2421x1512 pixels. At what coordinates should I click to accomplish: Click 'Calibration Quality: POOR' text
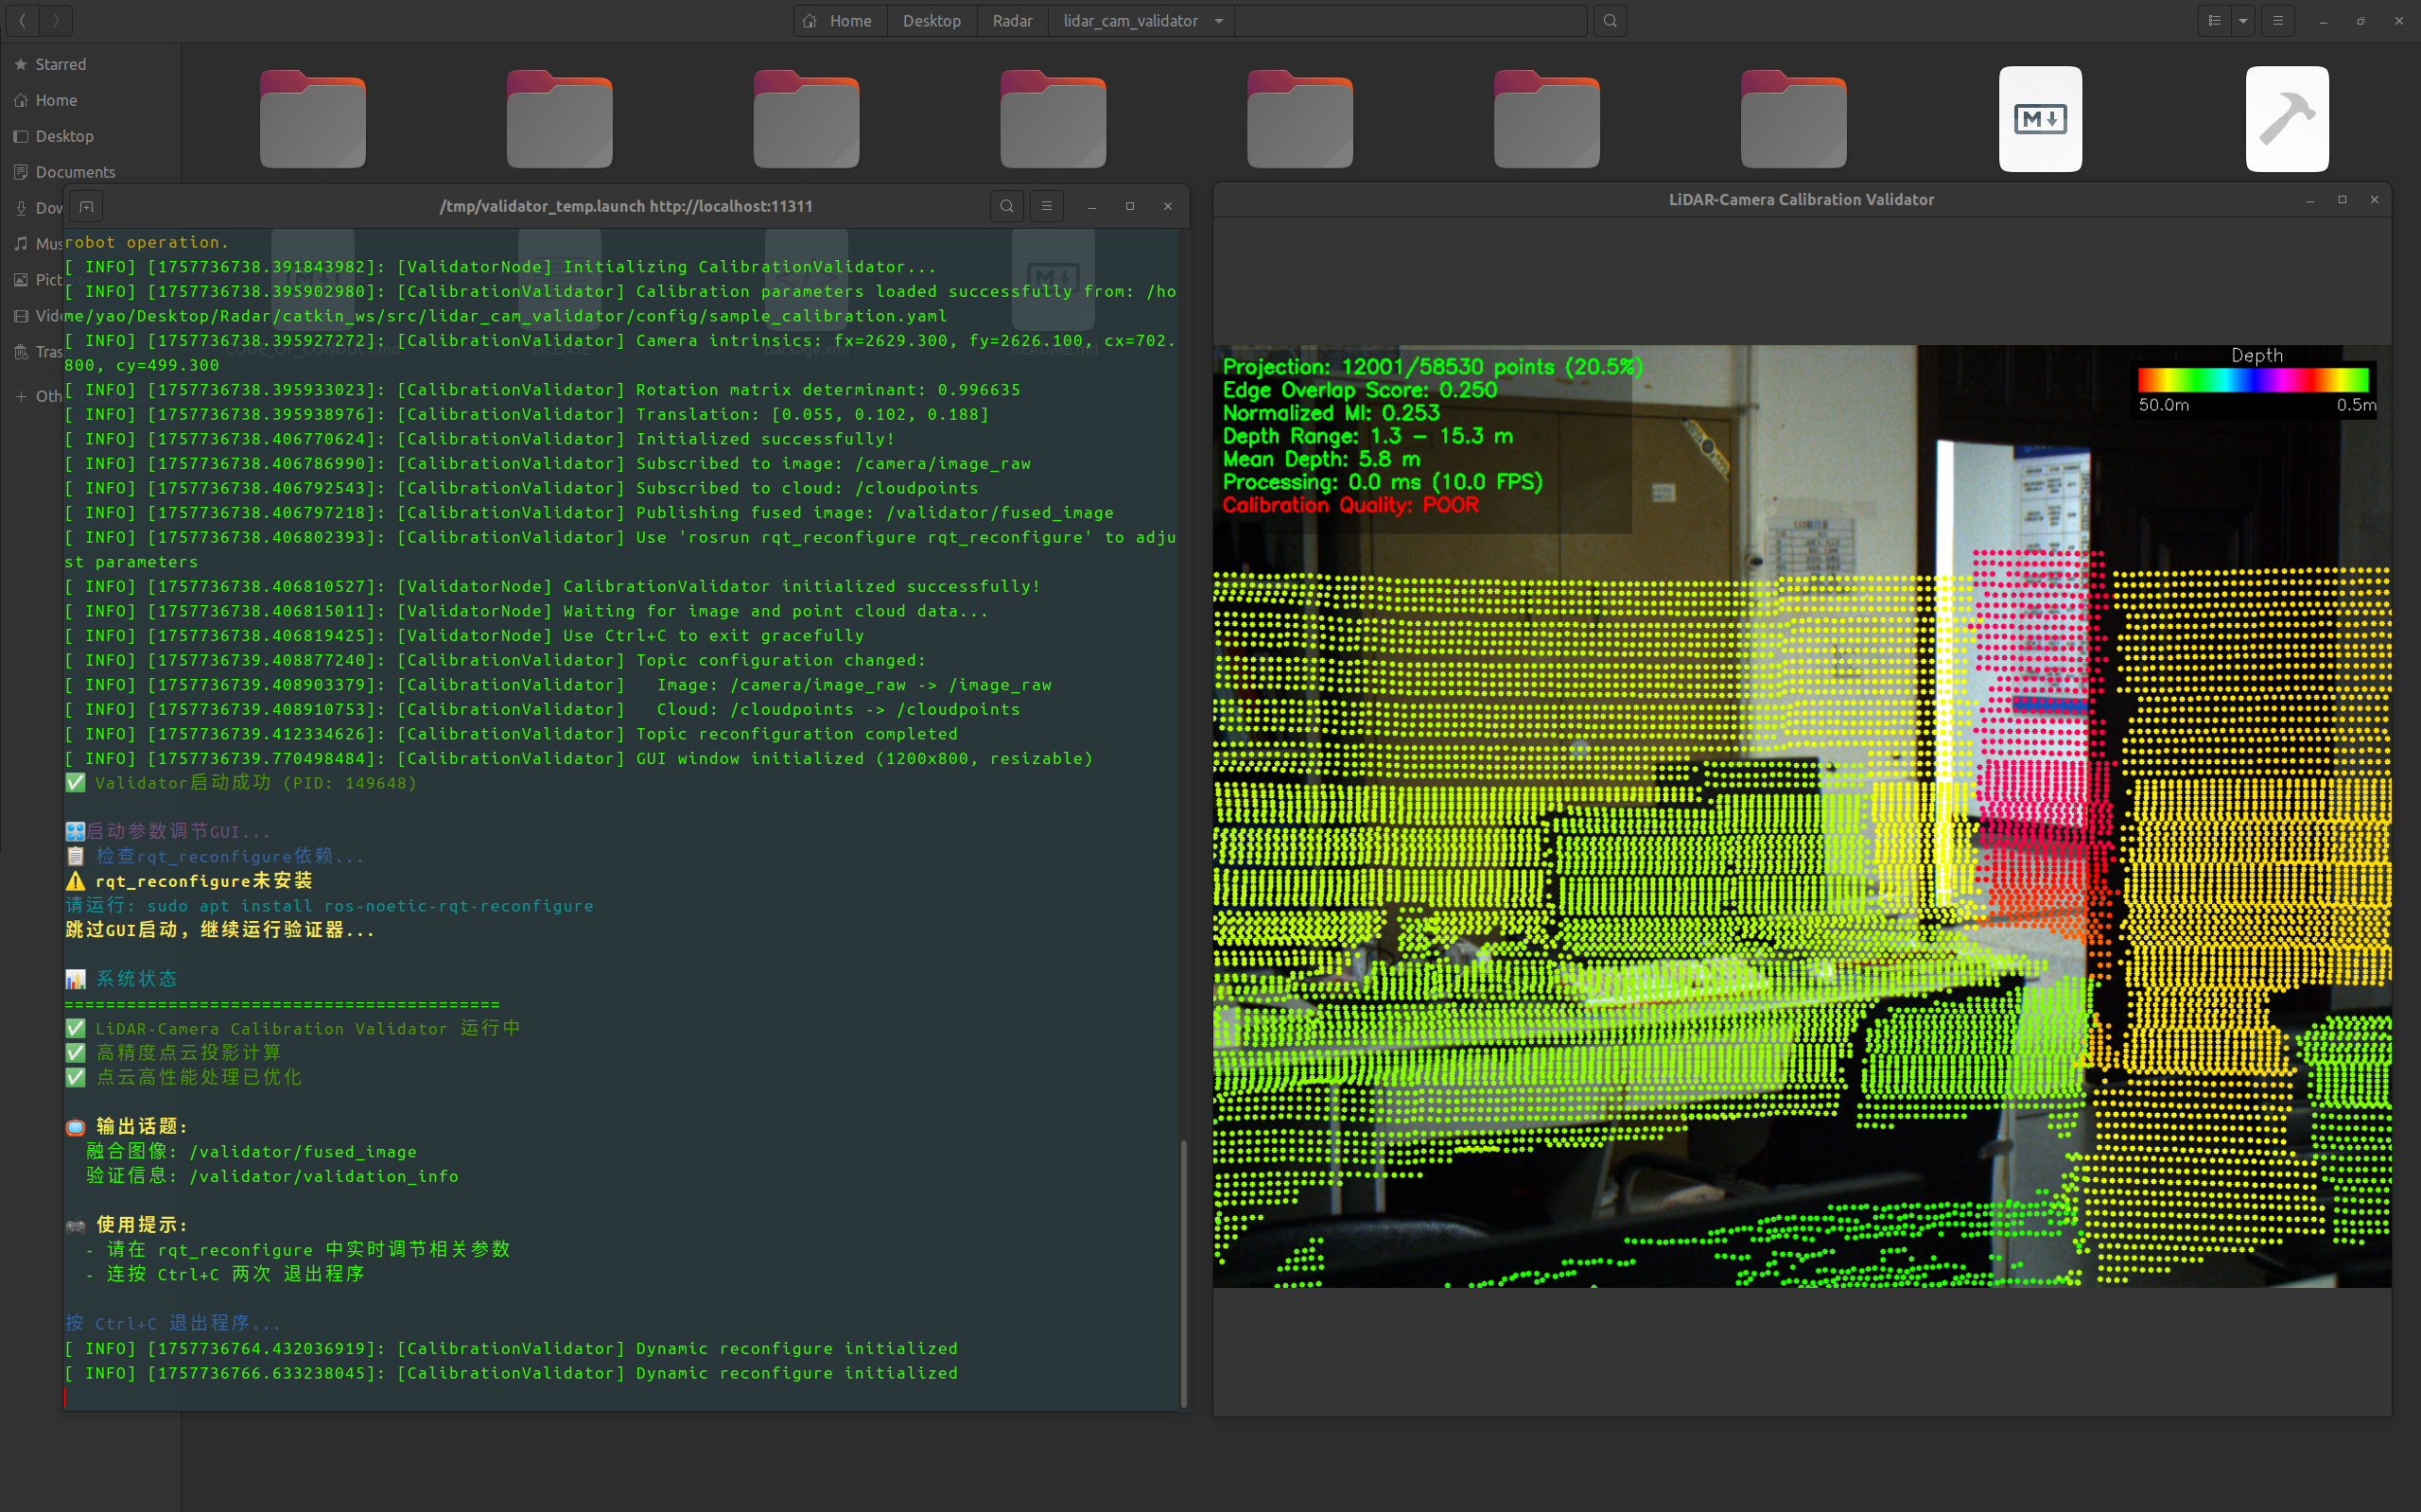point(1350,505)
